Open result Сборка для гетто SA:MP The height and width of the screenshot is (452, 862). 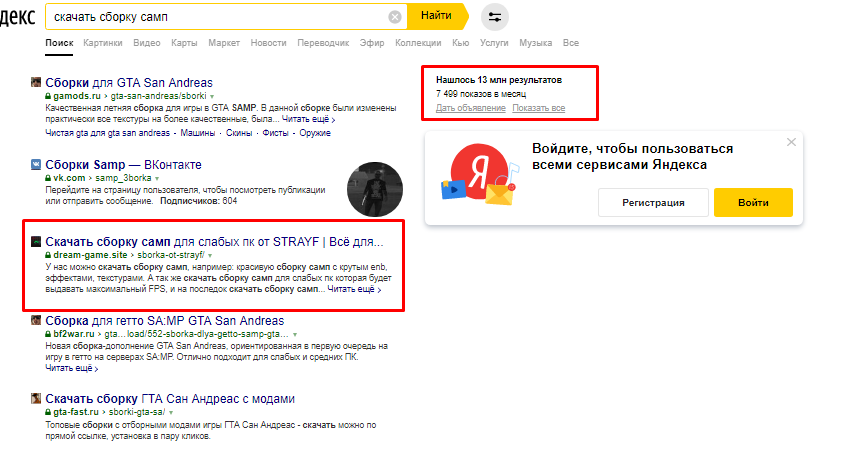click(x=164, y=321)
